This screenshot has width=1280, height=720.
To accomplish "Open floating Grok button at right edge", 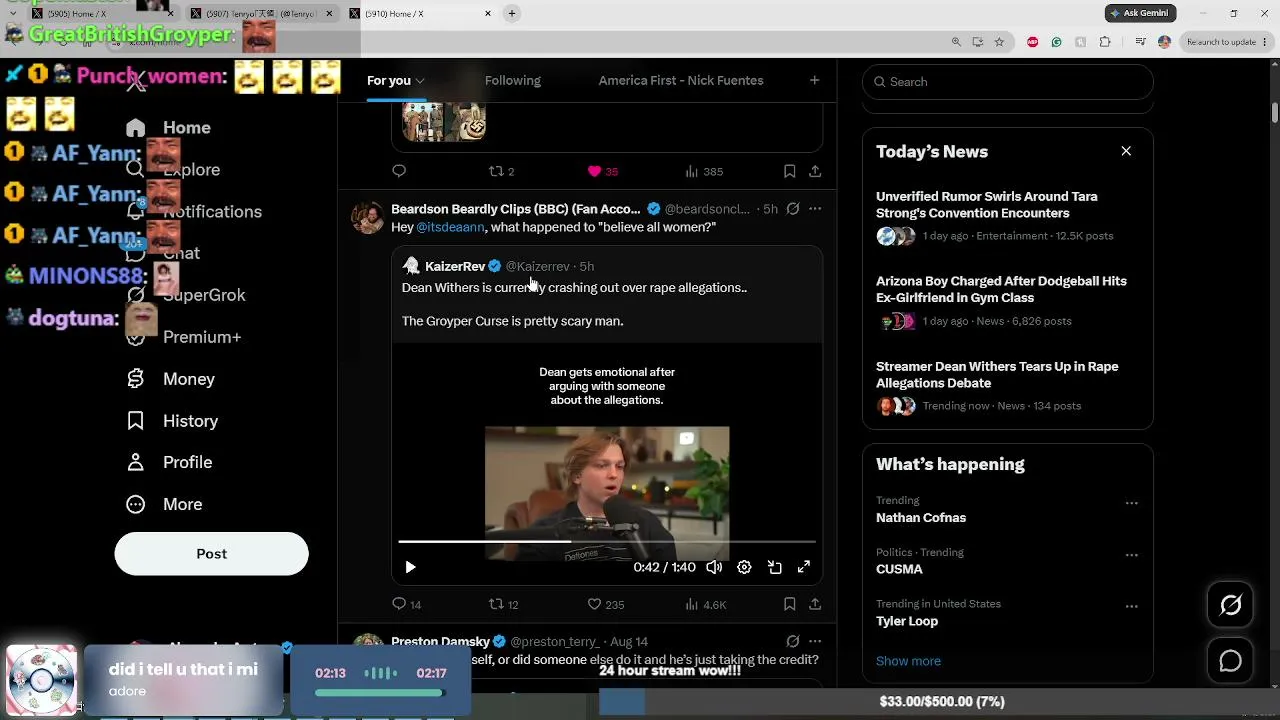I will coord(1231,605).
